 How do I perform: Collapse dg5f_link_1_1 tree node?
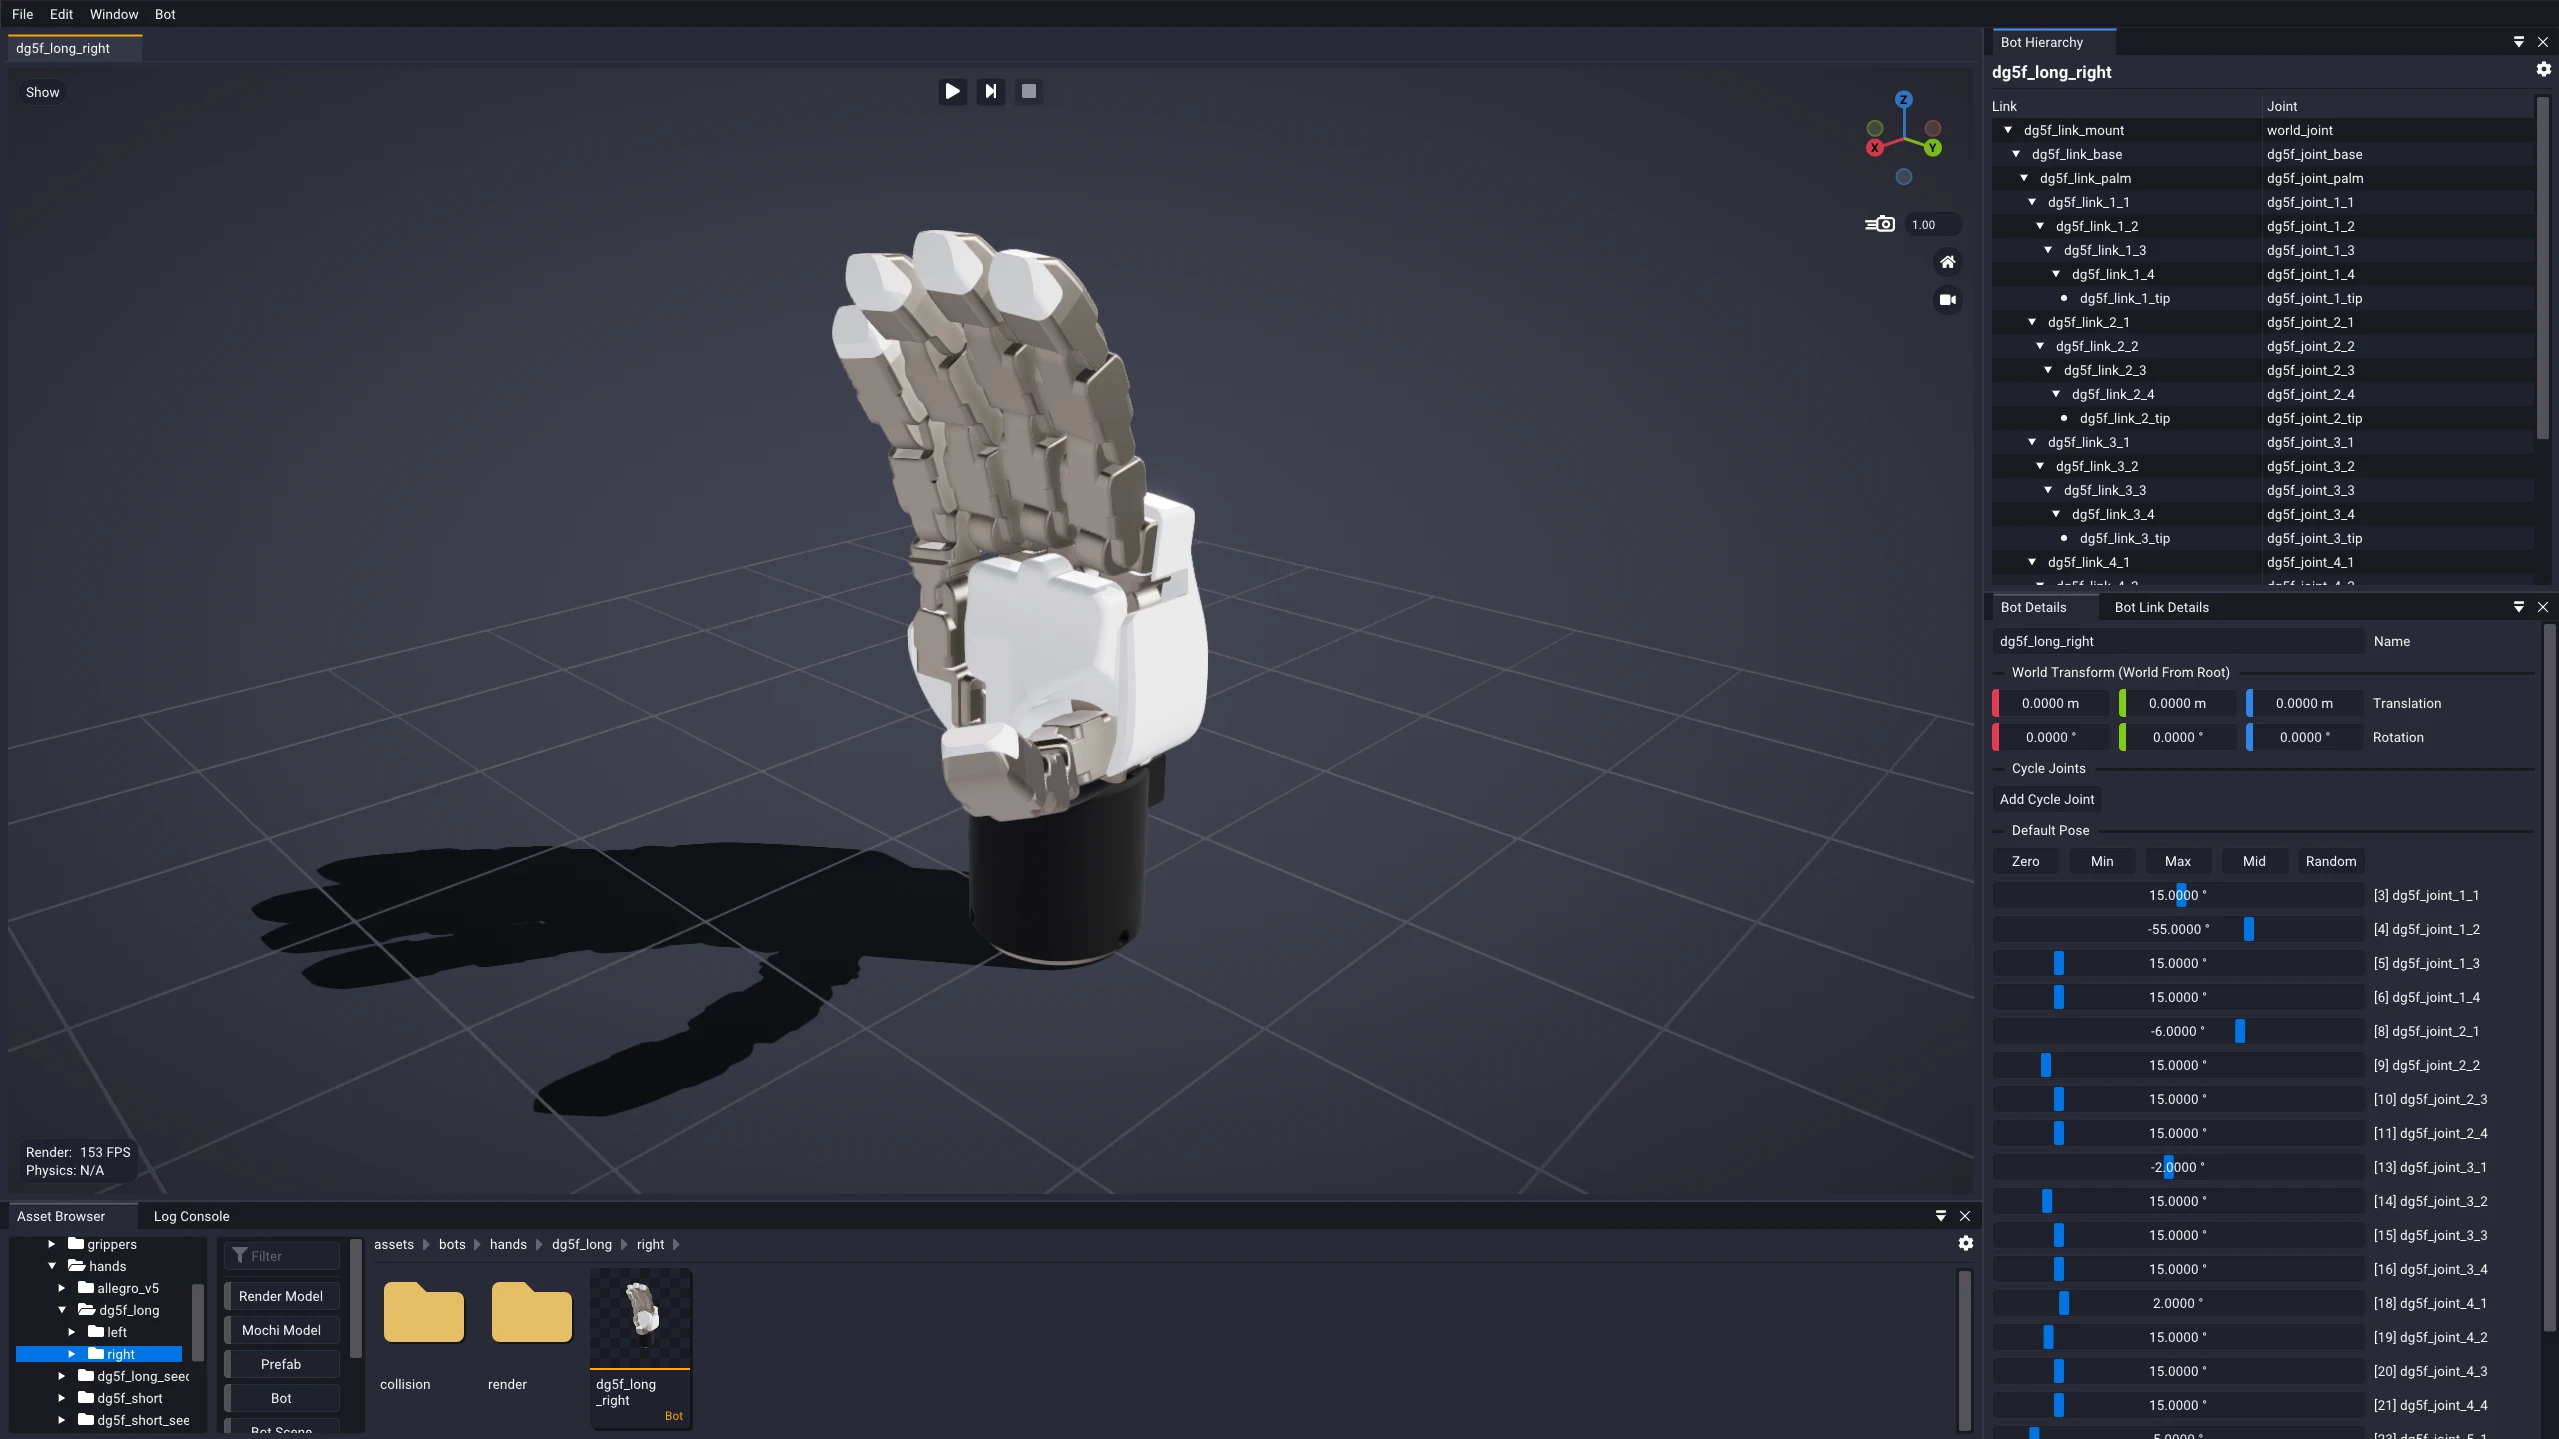(x=2031, y=202)
